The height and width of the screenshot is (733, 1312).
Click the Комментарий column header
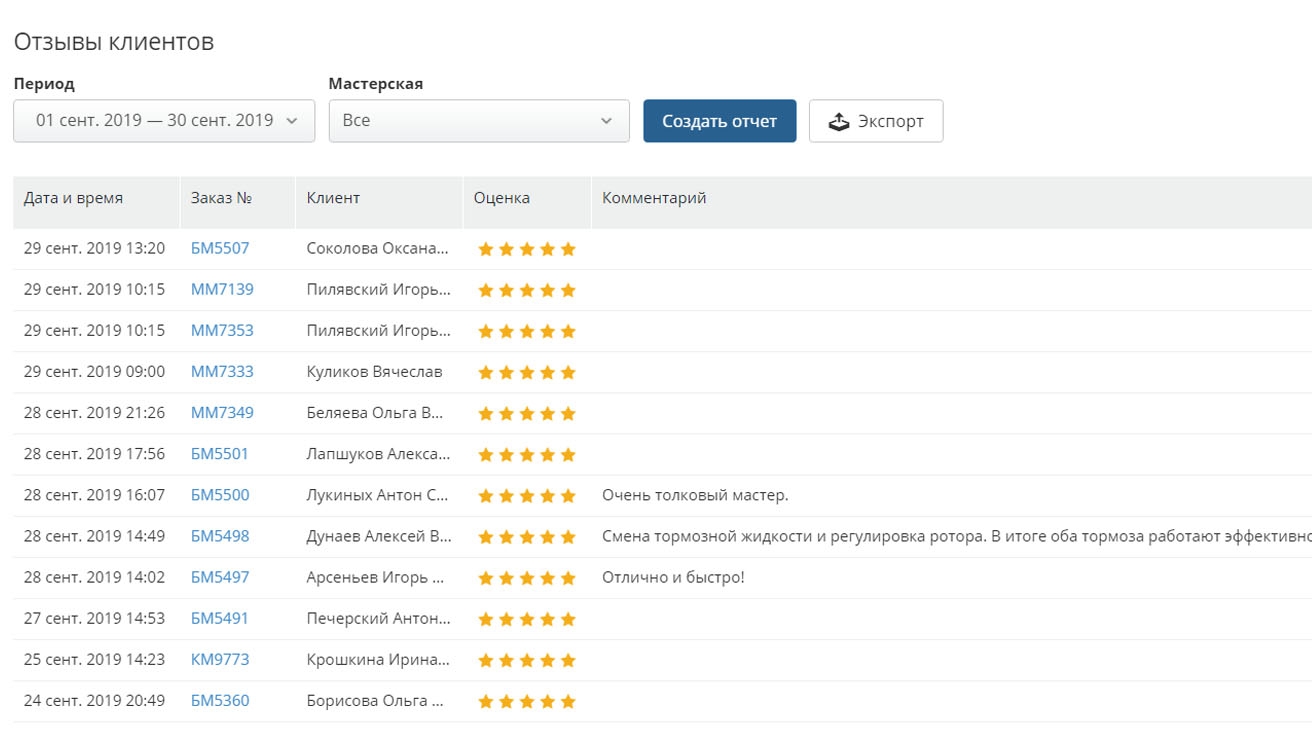coord(654,198)
